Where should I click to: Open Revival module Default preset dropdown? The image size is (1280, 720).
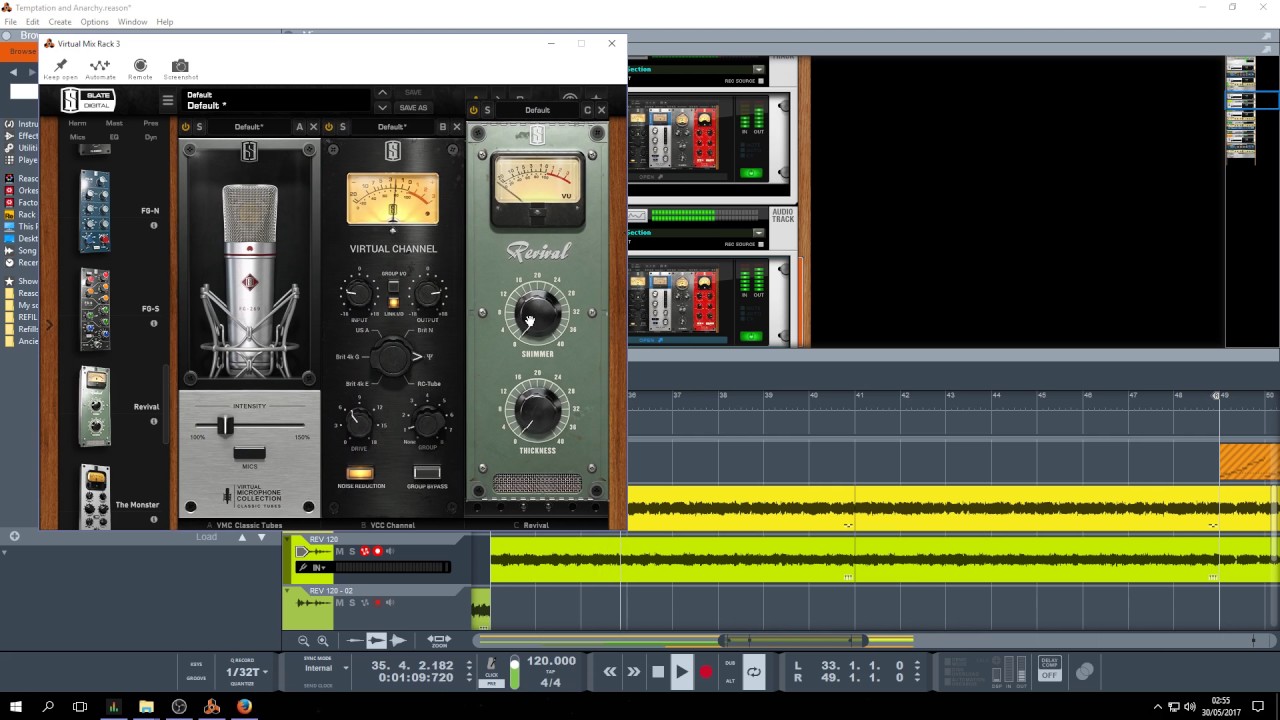coord(537,110)
